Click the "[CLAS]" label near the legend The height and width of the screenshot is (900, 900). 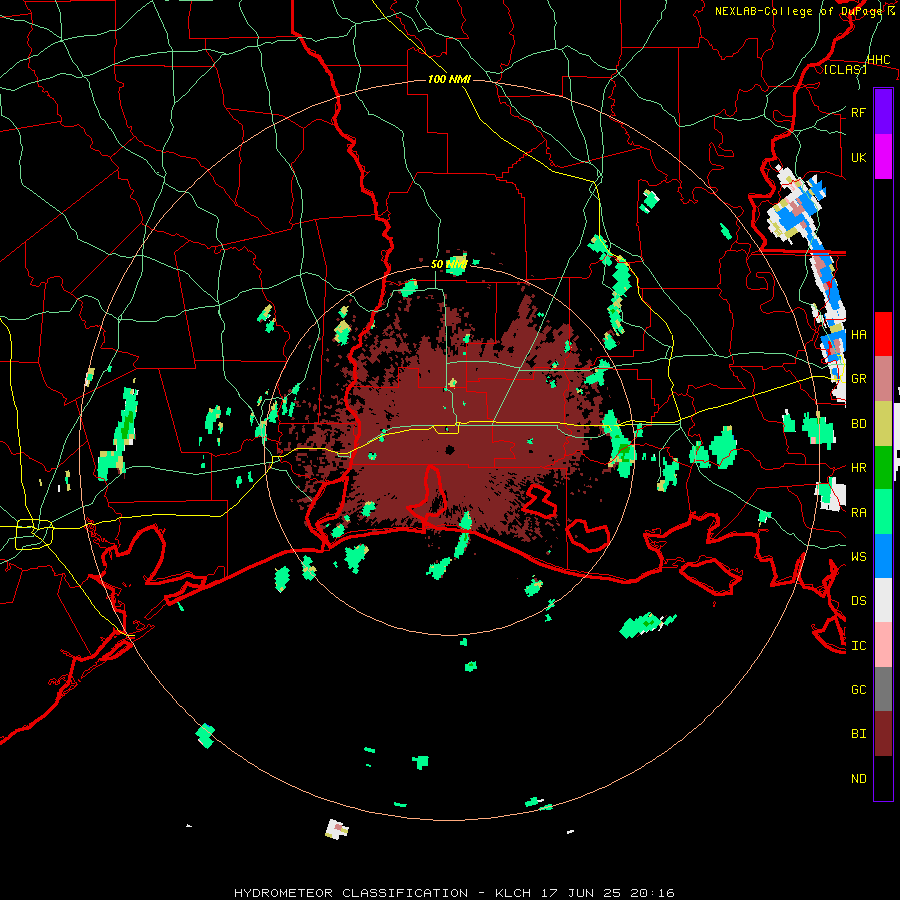point(845,69)
